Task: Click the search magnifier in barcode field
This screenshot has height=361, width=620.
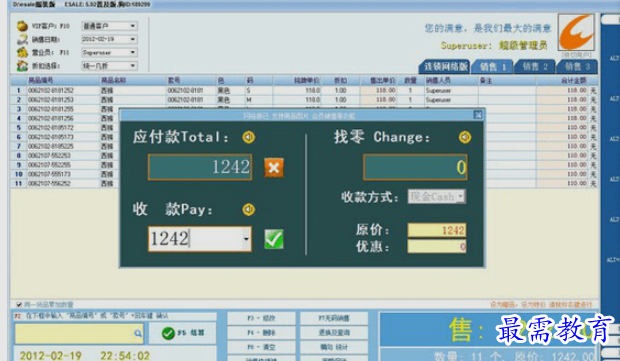Action: (138, 333)
